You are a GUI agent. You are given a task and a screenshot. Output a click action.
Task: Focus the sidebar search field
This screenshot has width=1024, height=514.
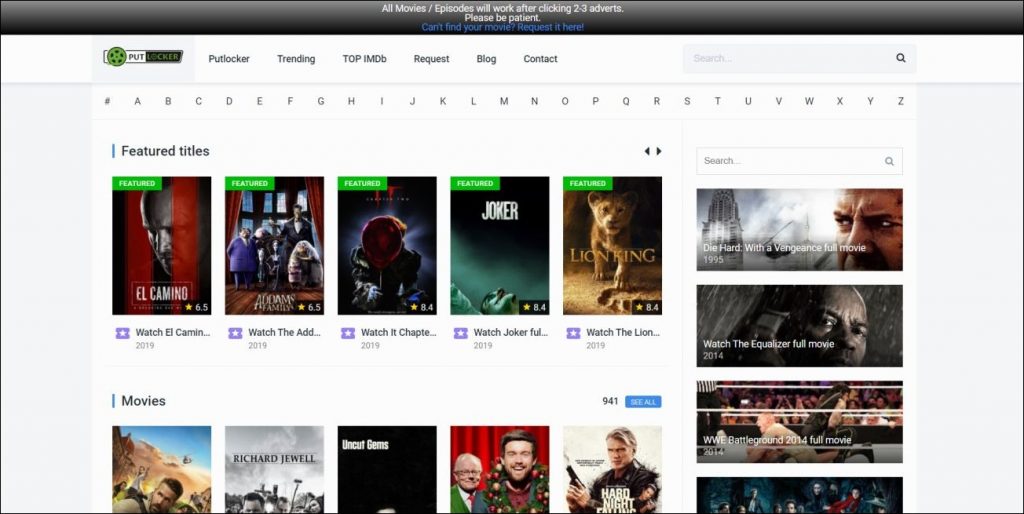799,161
